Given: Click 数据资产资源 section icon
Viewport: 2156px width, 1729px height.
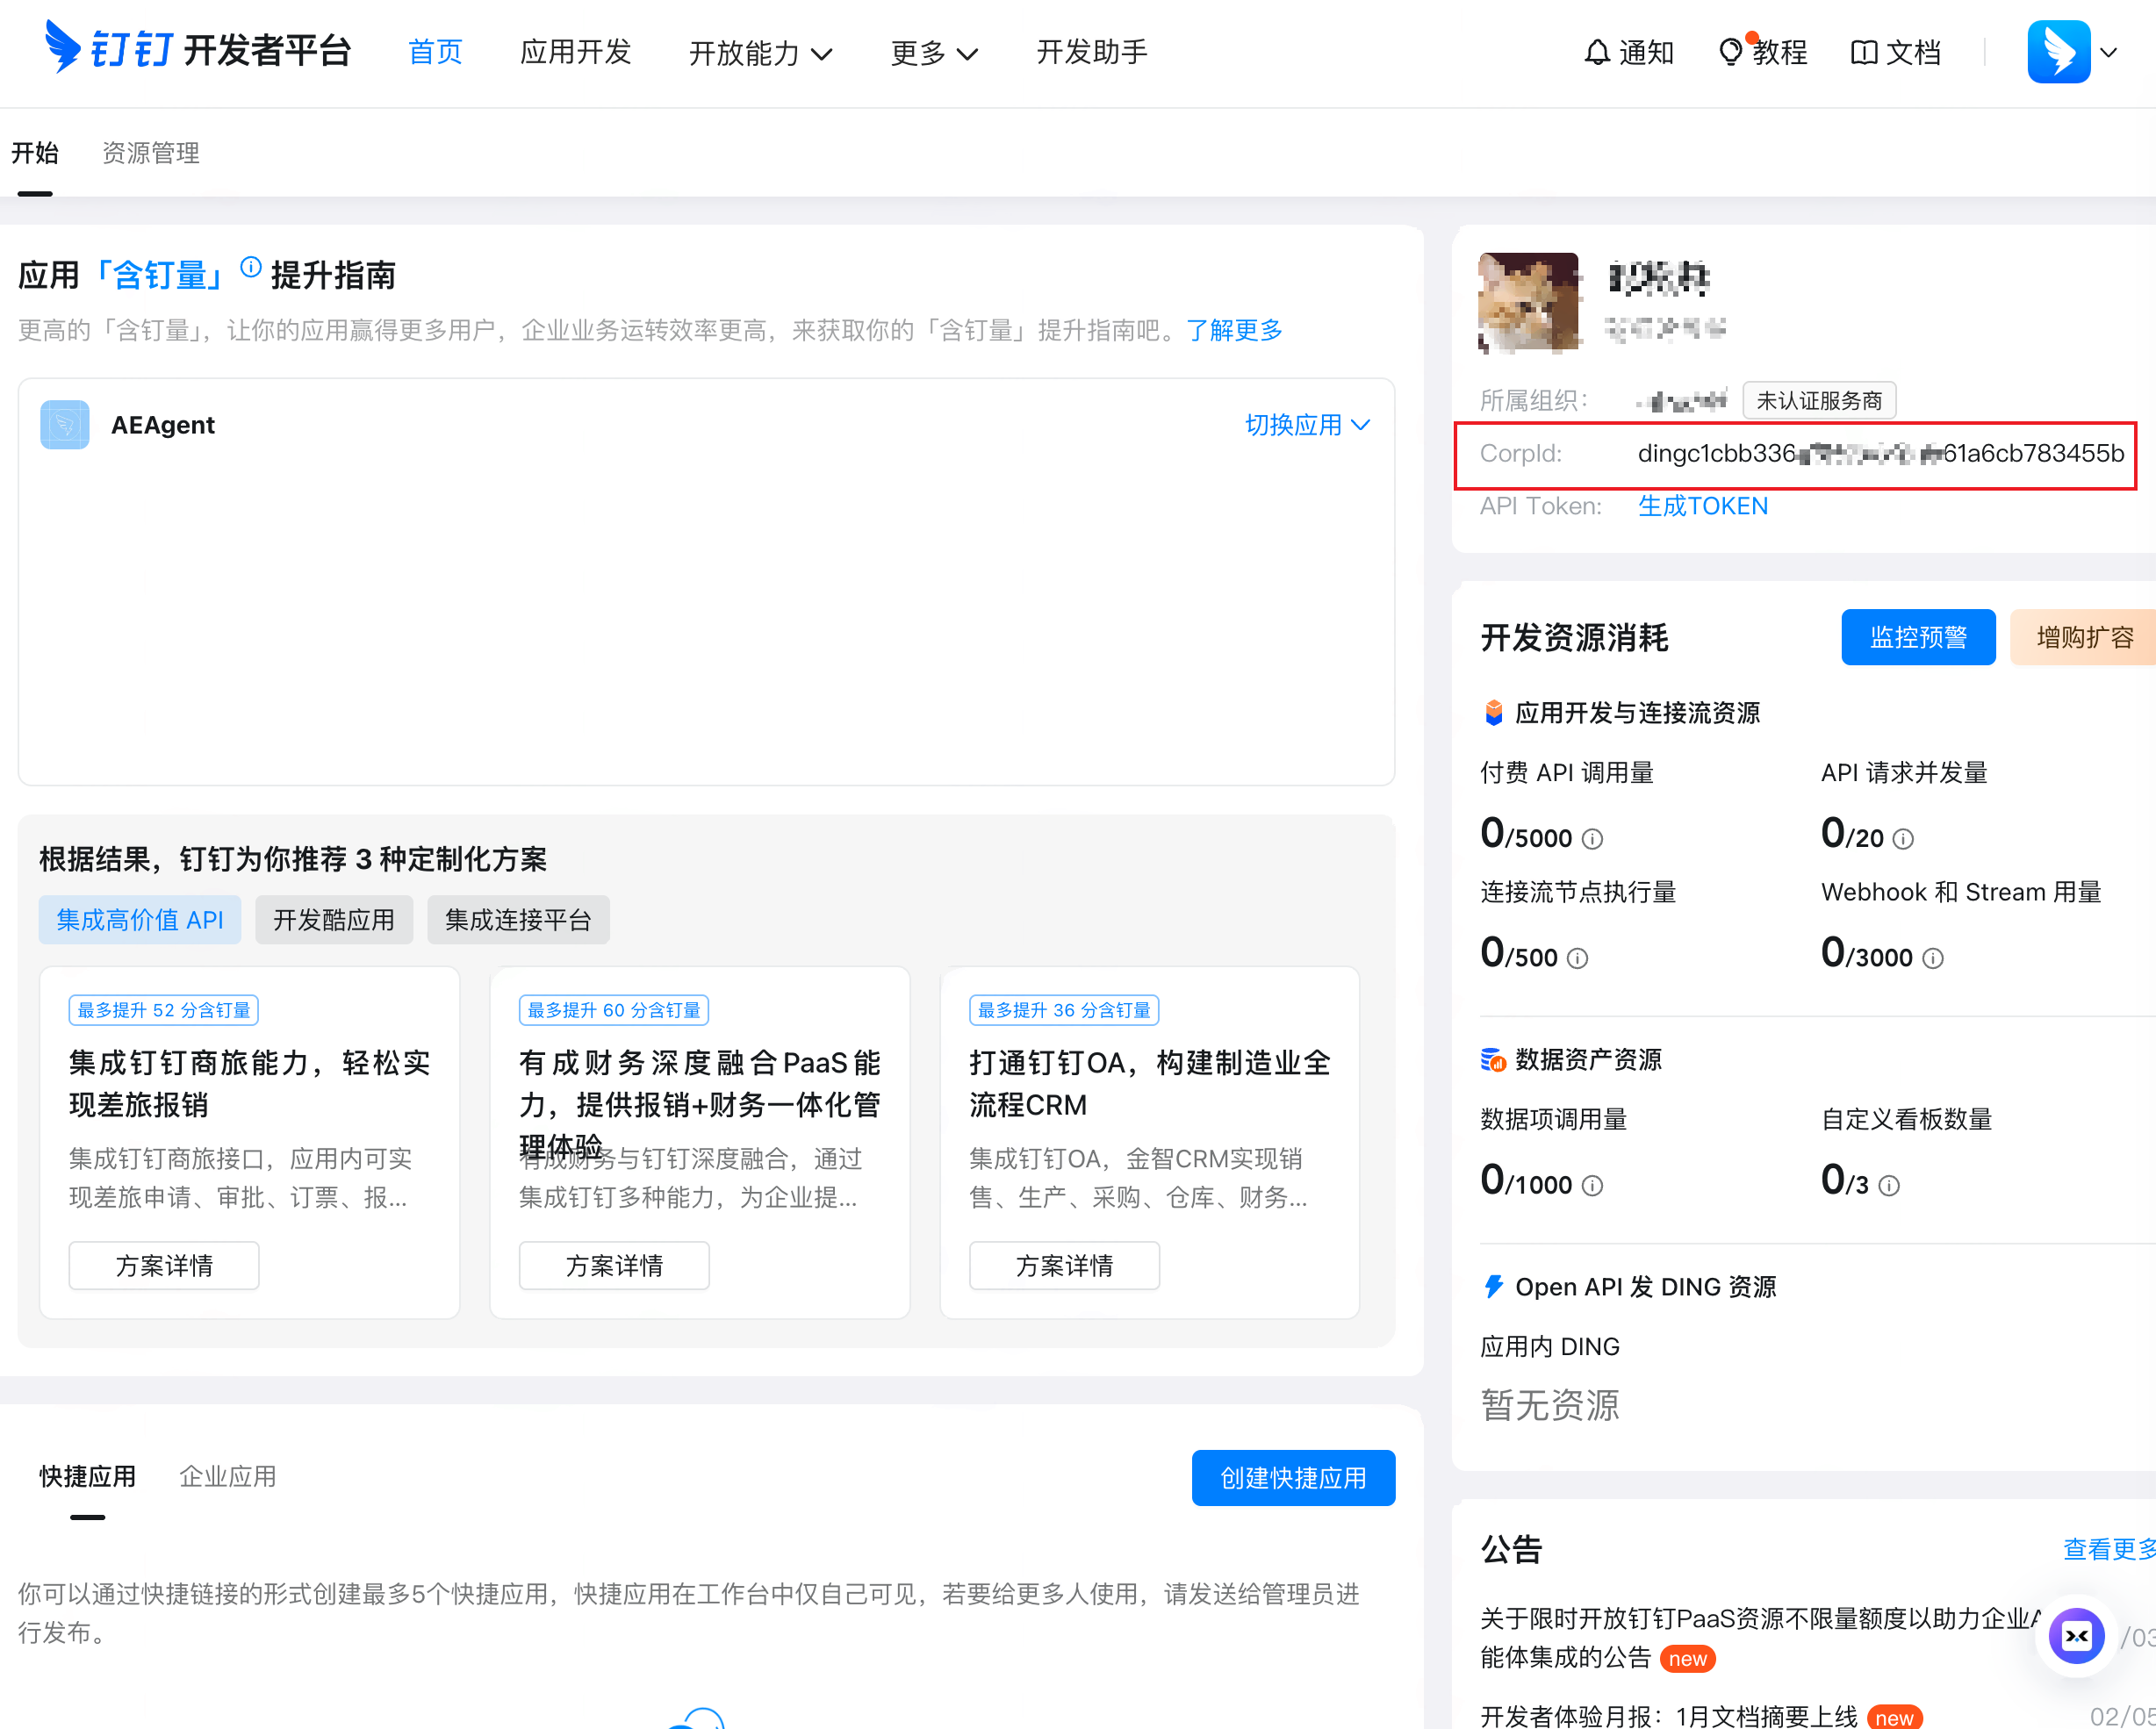Looking at the screenshot, I should [1493, 1060].
